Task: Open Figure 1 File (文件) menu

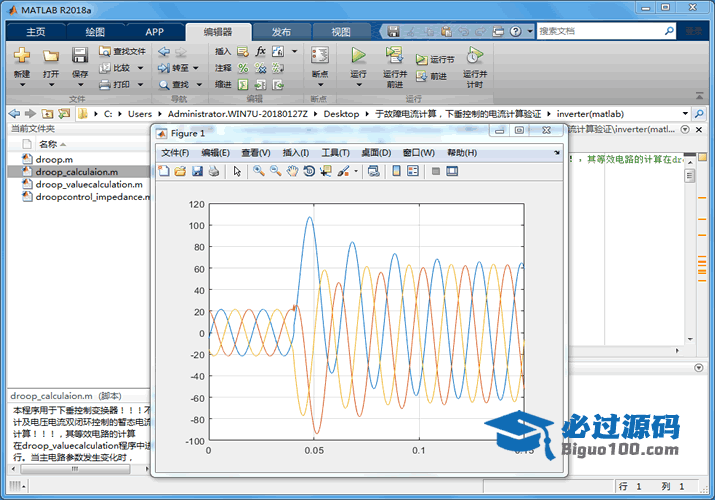Action: 175,153
